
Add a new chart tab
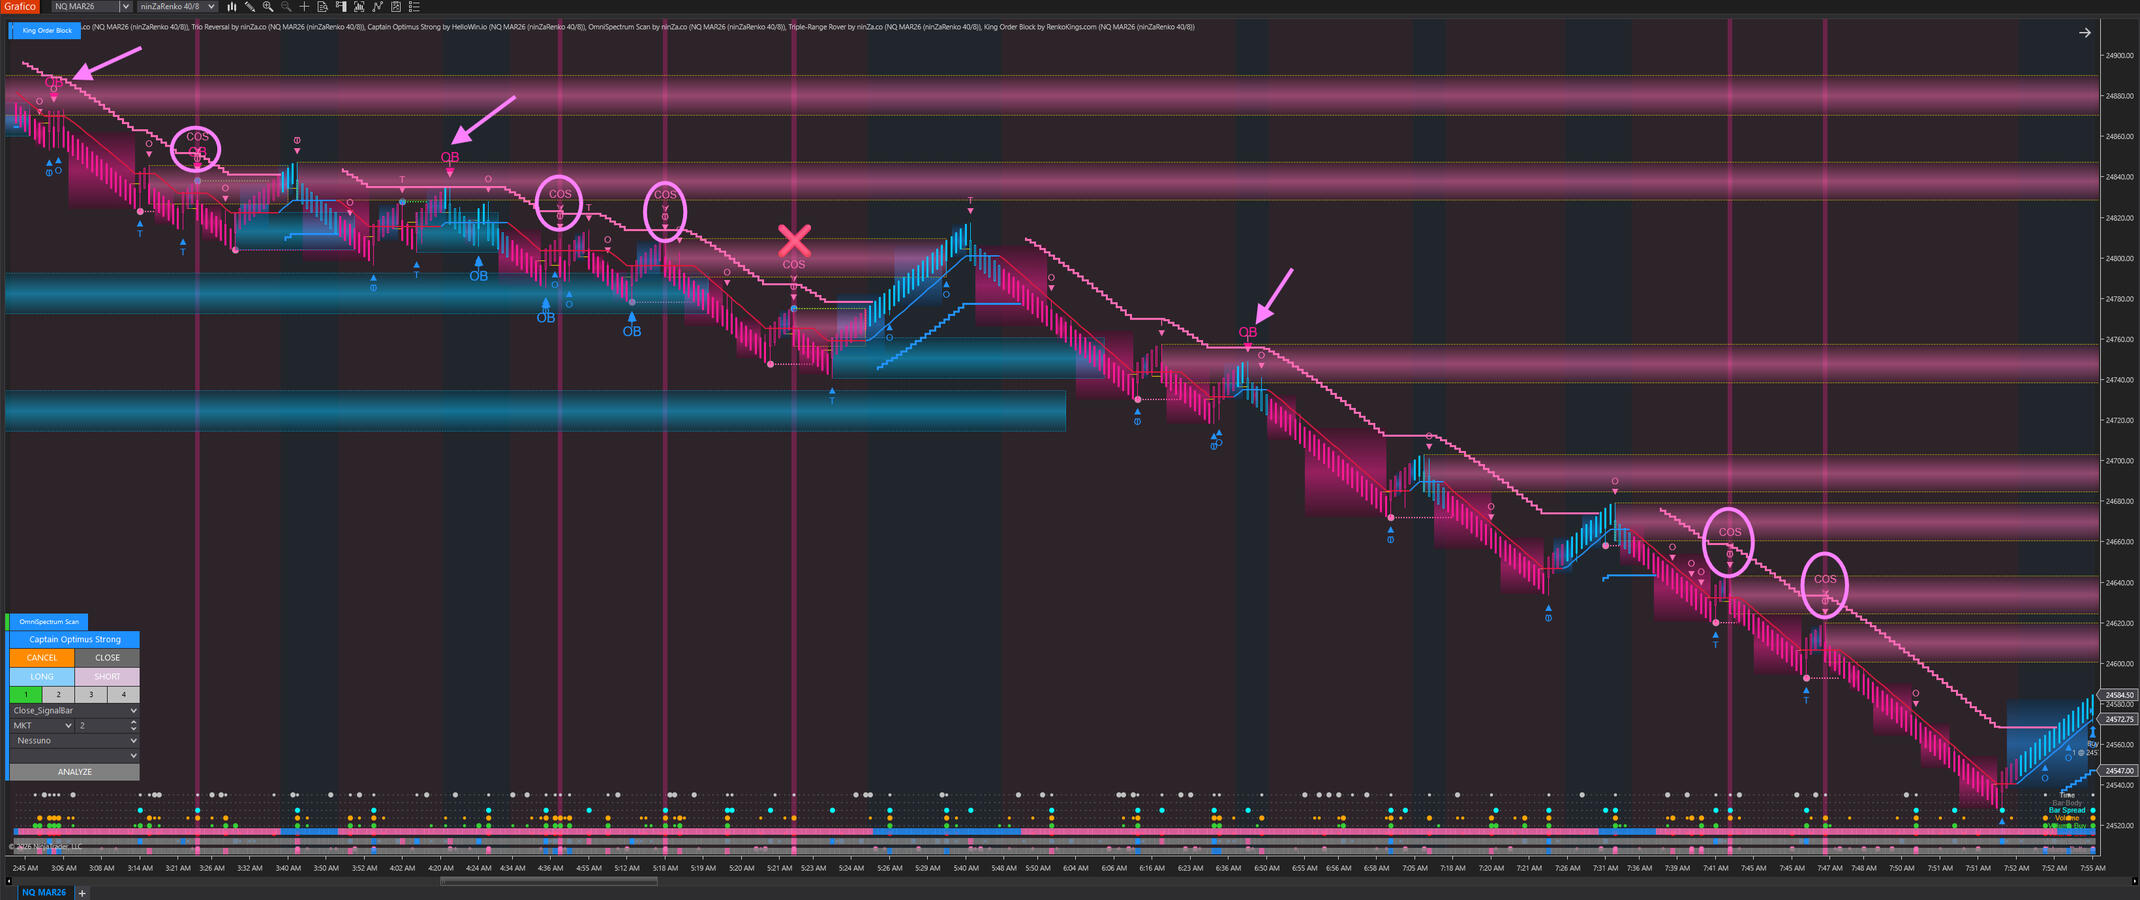click(82, 893)
